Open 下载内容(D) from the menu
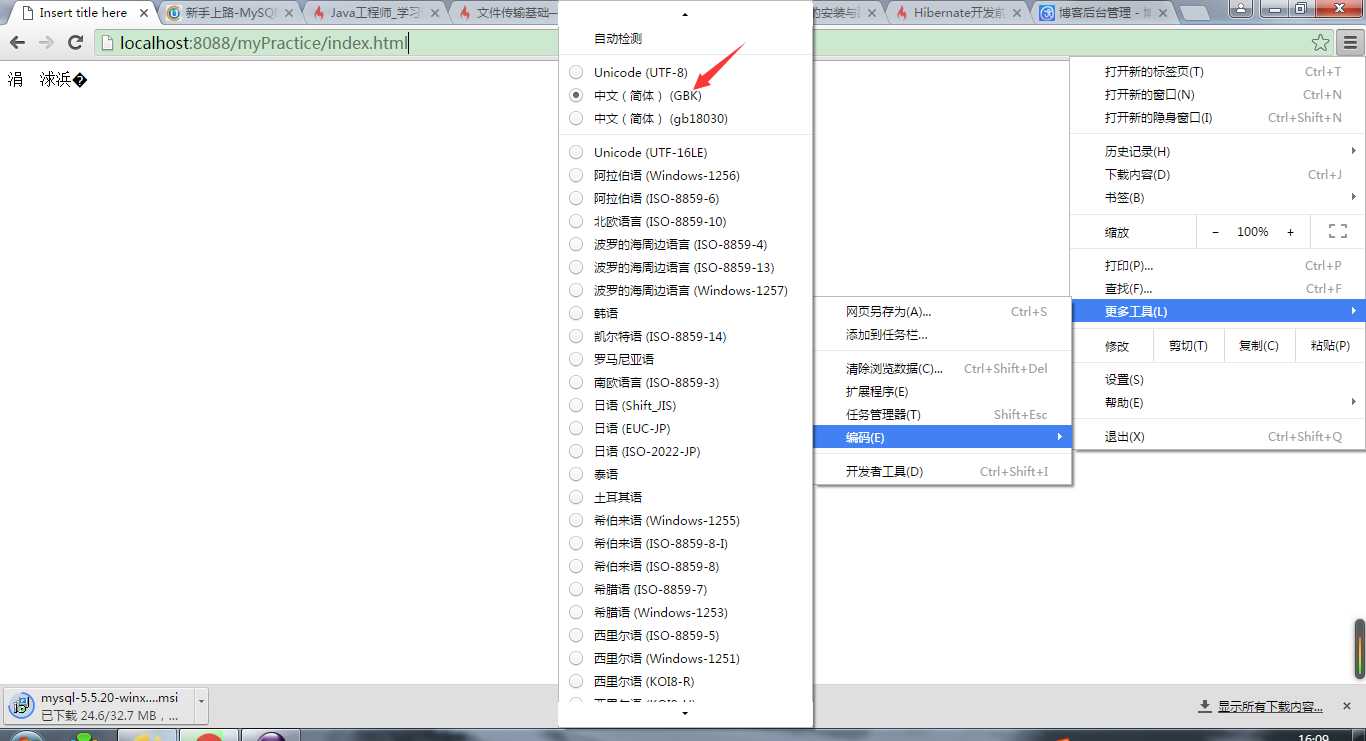Screen dimensions: 1366x741 tap(1217, 174)
